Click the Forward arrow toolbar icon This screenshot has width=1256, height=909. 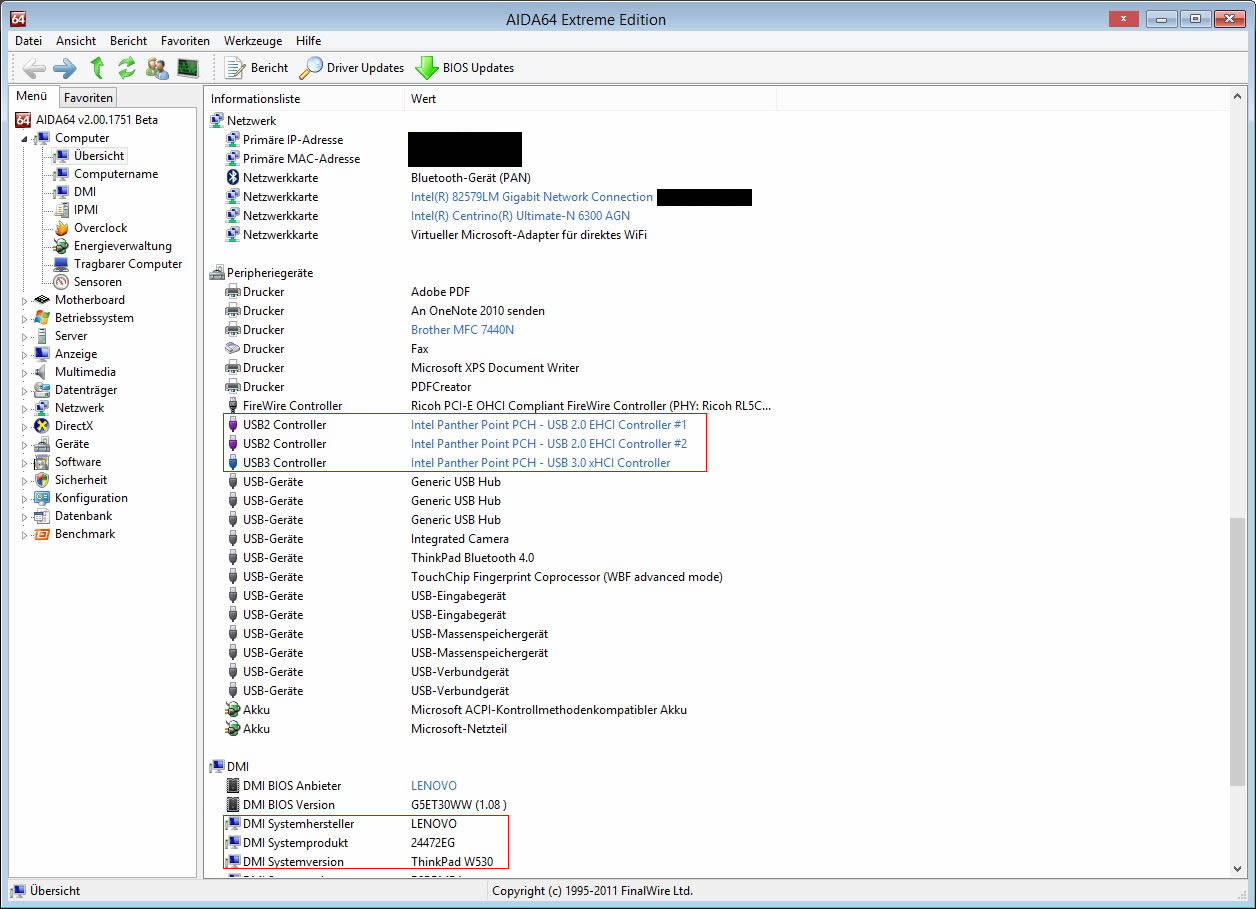tap(65, 68)
